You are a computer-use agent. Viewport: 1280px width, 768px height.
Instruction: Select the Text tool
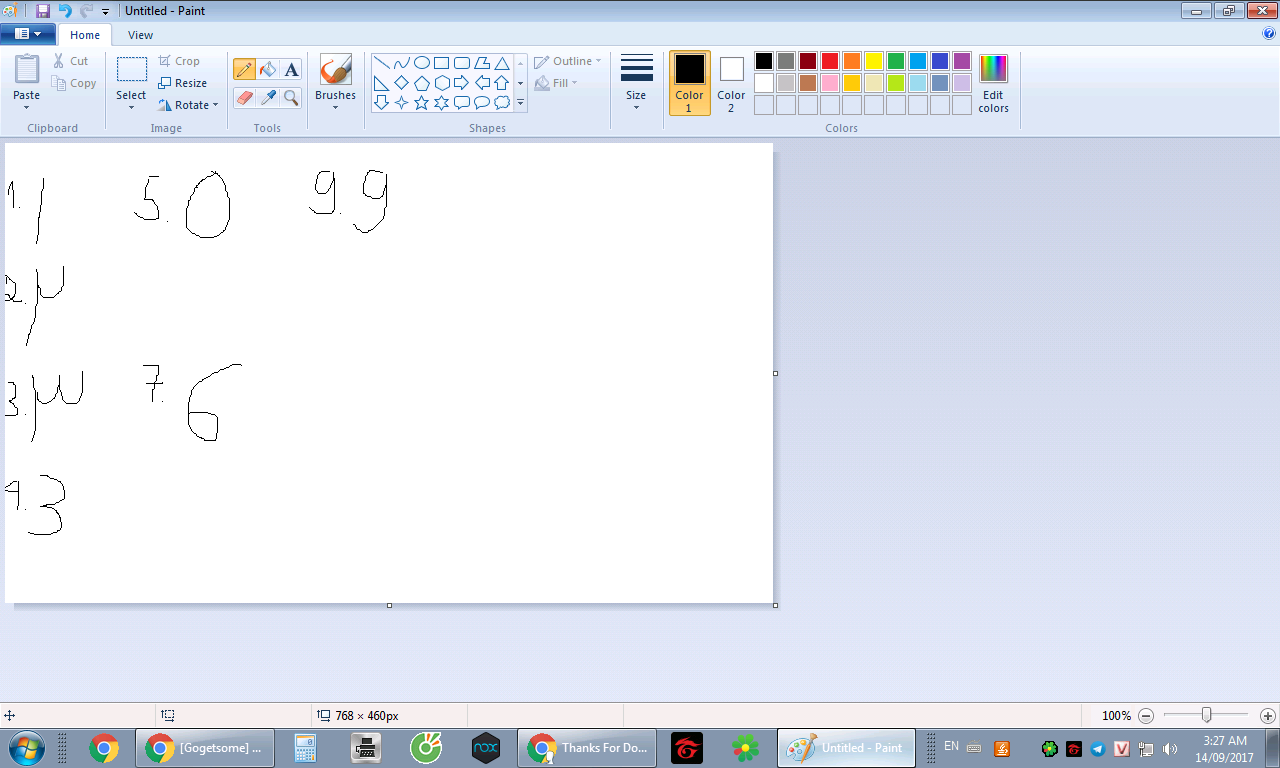pyautogui.click(x=291, y=69)
